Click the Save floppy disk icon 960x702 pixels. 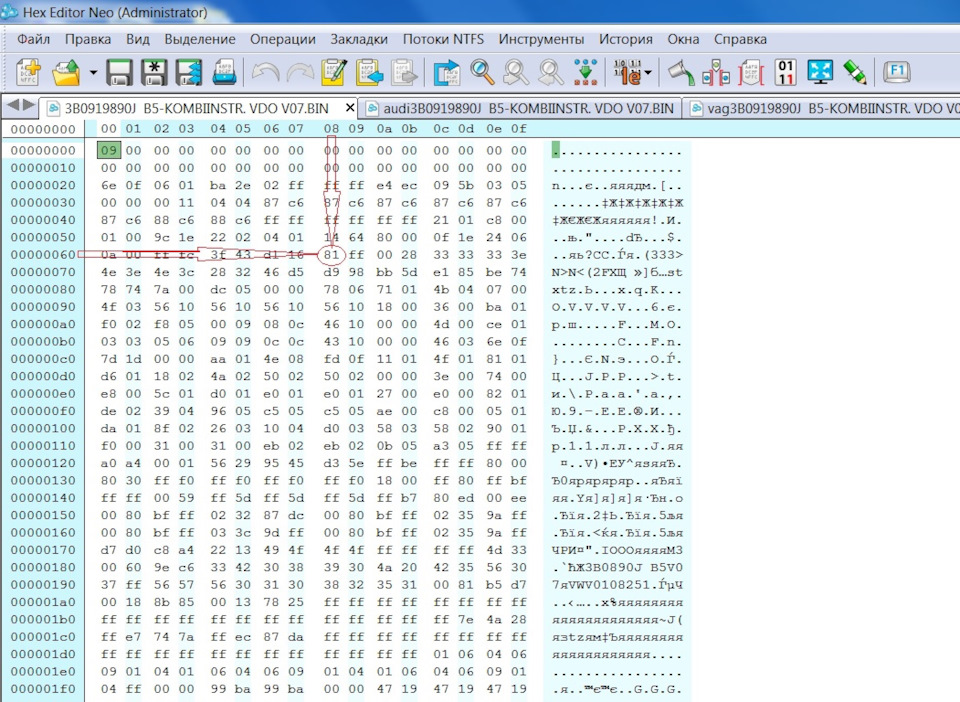tap(119, 72)
